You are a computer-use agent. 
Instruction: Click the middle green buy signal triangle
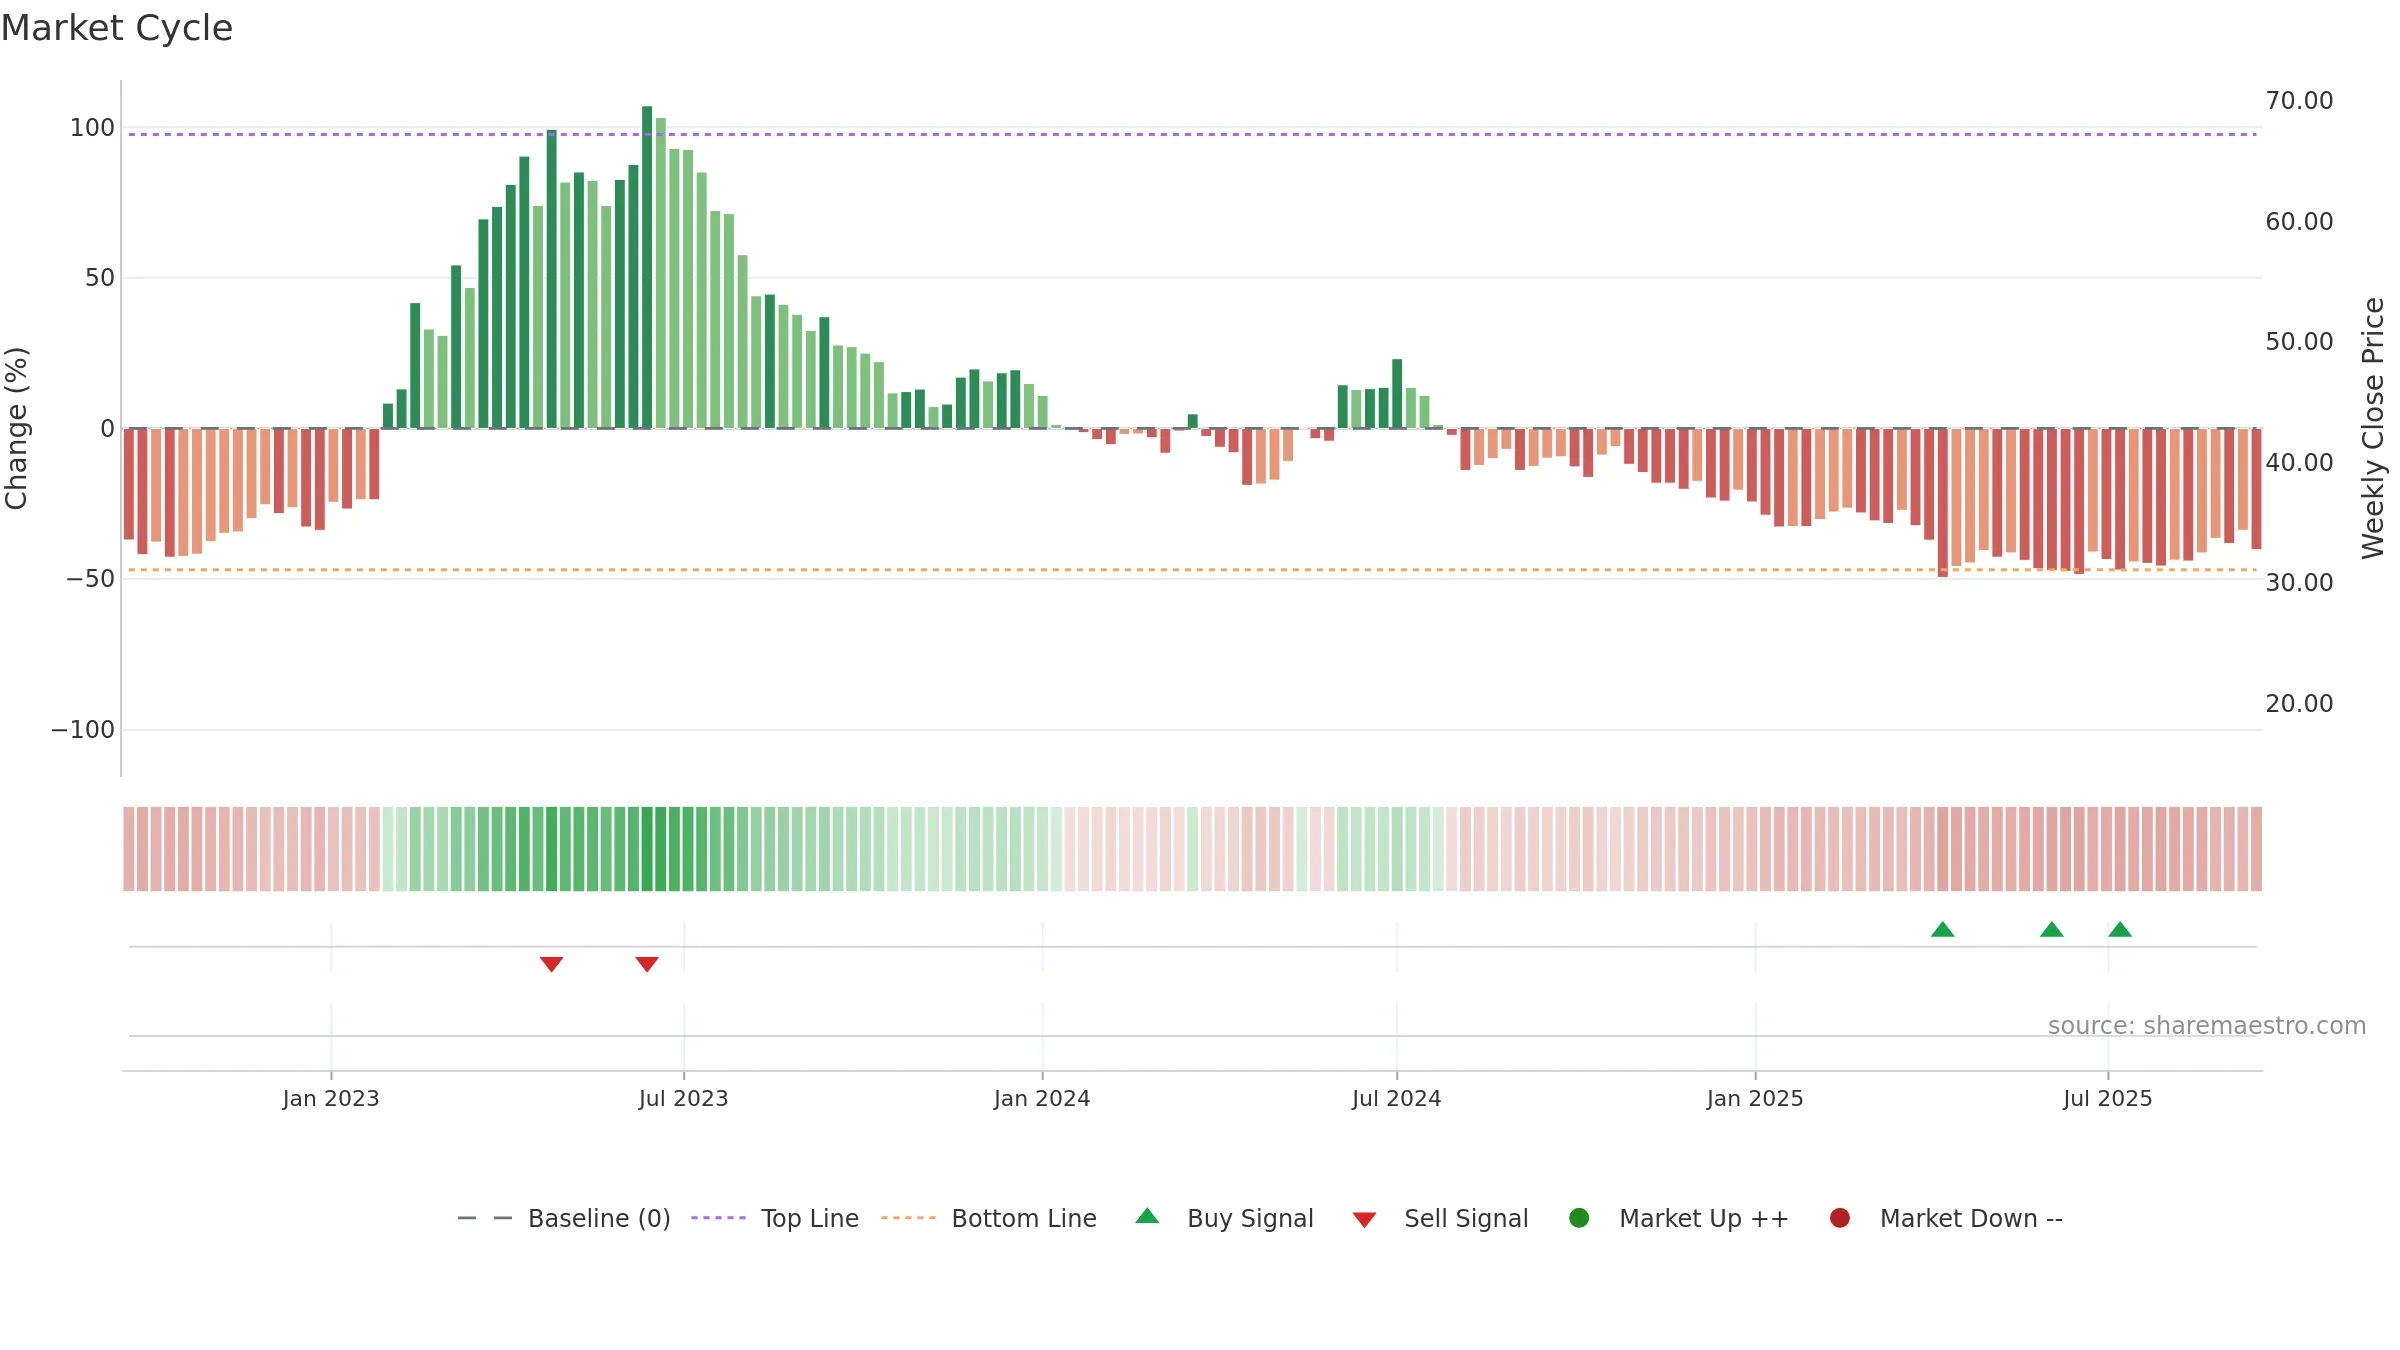coord(2051,929)
